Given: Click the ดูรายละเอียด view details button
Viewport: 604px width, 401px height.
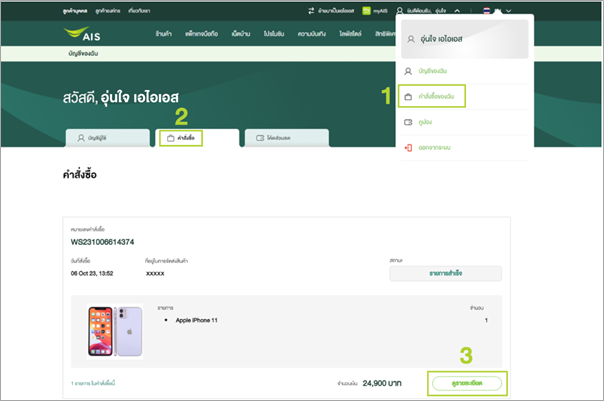Looking at the screenshot, I should pos(467,383).
